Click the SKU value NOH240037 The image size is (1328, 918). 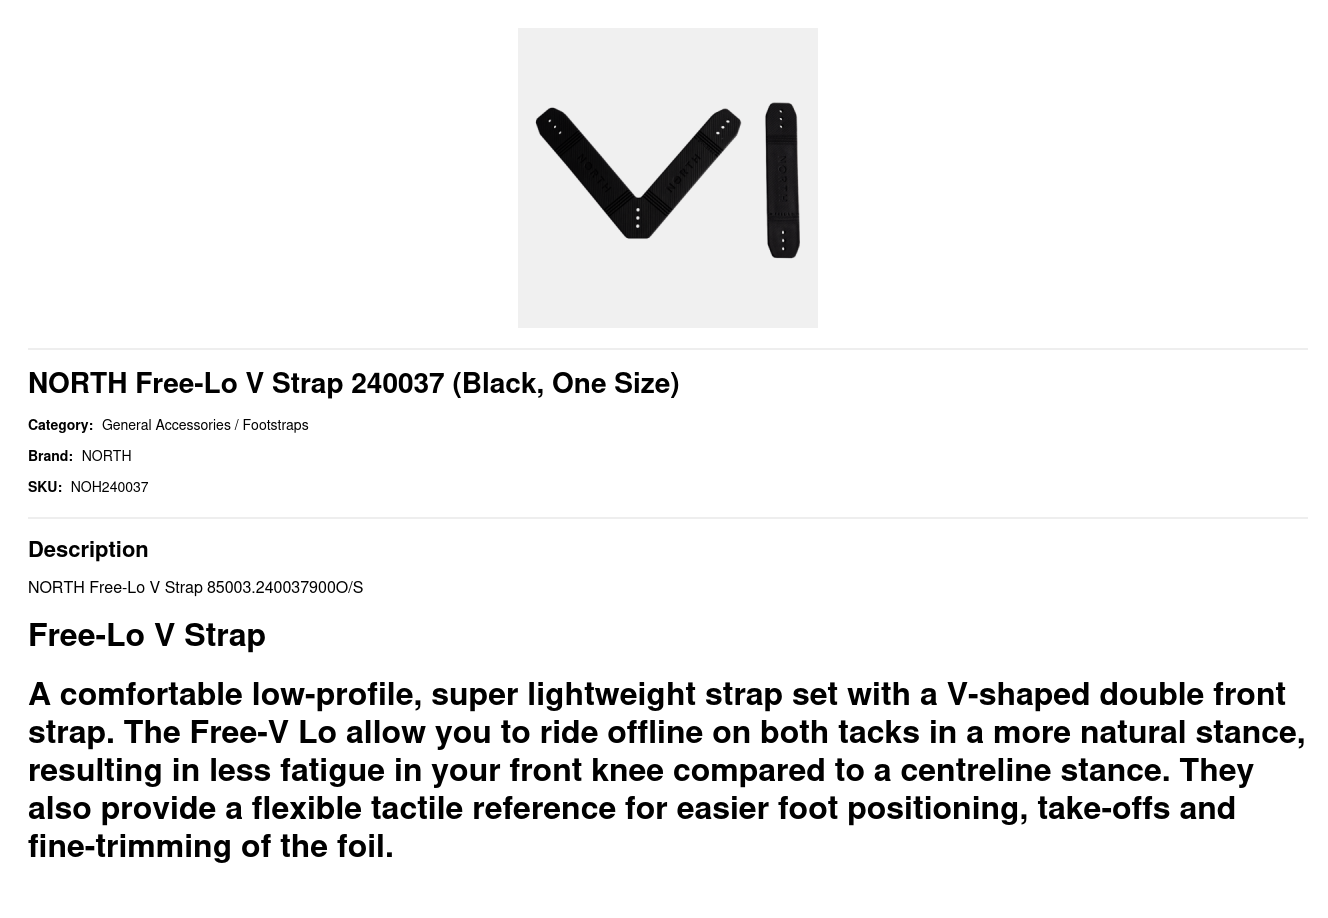point(109,487)
